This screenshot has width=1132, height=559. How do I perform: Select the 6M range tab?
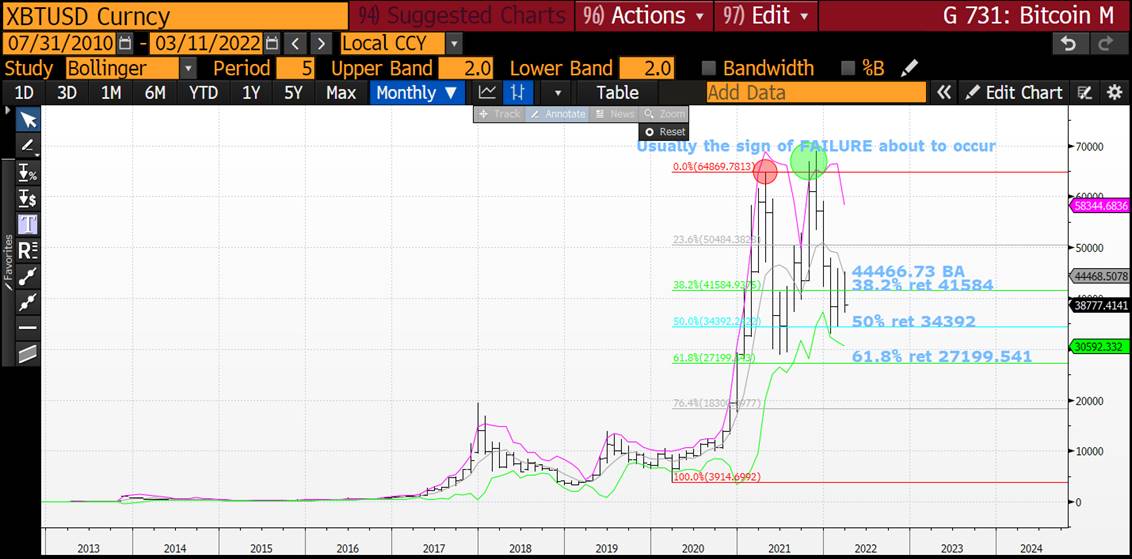tap(154, 92)
